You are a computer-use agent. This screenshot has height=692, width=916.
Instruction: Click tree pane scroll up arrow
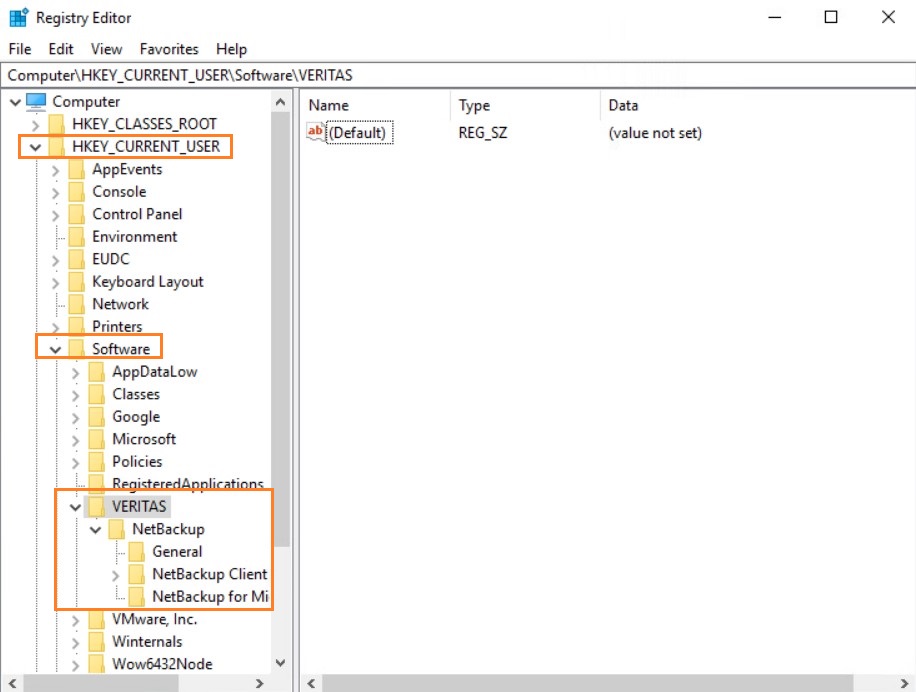(280, 102)
